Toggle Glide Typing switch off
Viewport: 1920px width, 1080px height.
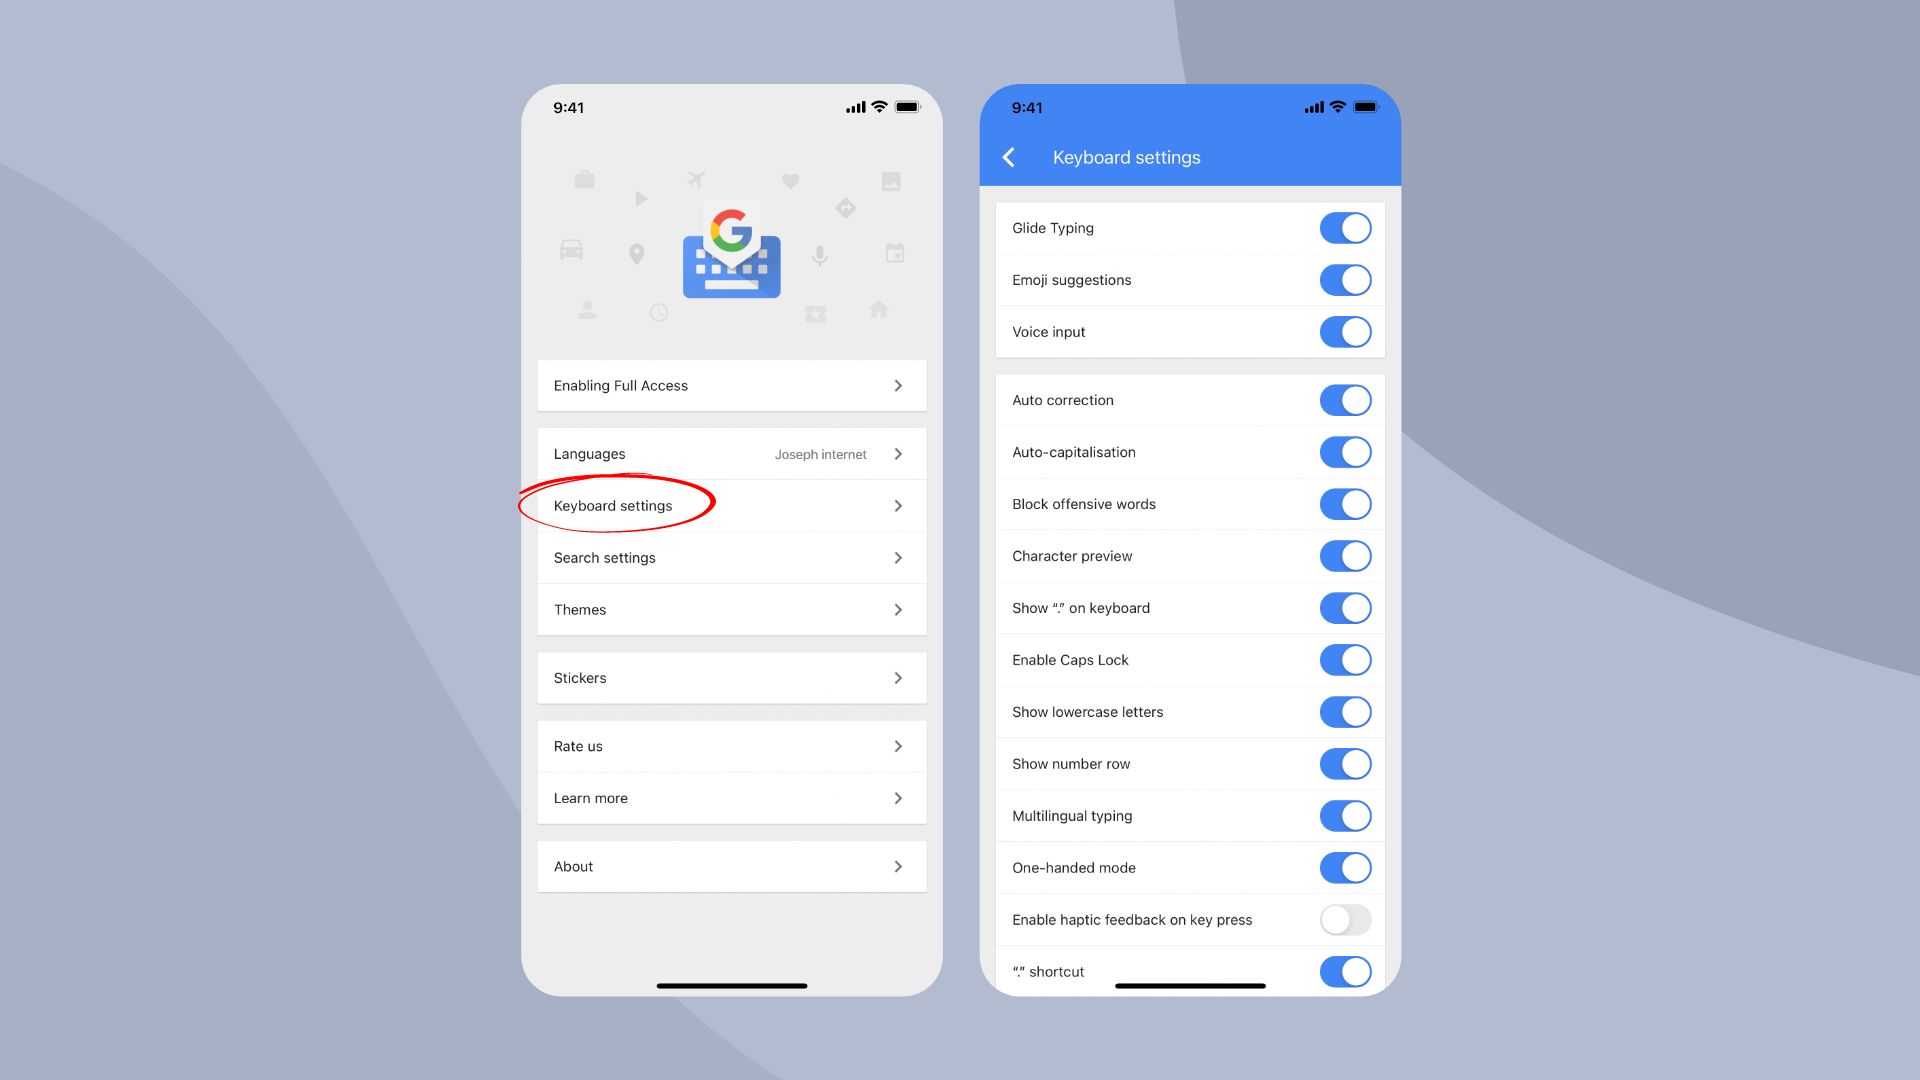(1345, 227)
